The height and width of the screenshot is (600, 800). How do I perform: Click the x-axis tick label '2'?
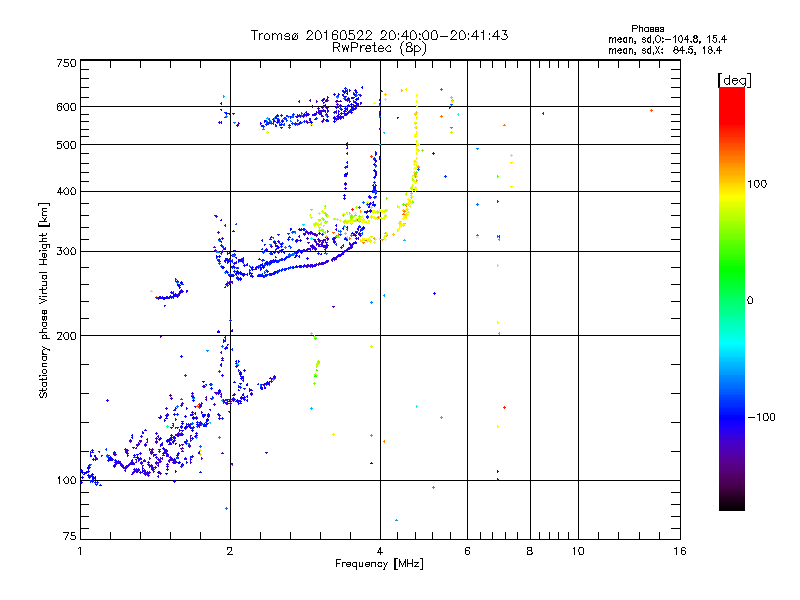click(x=230, y=551)
